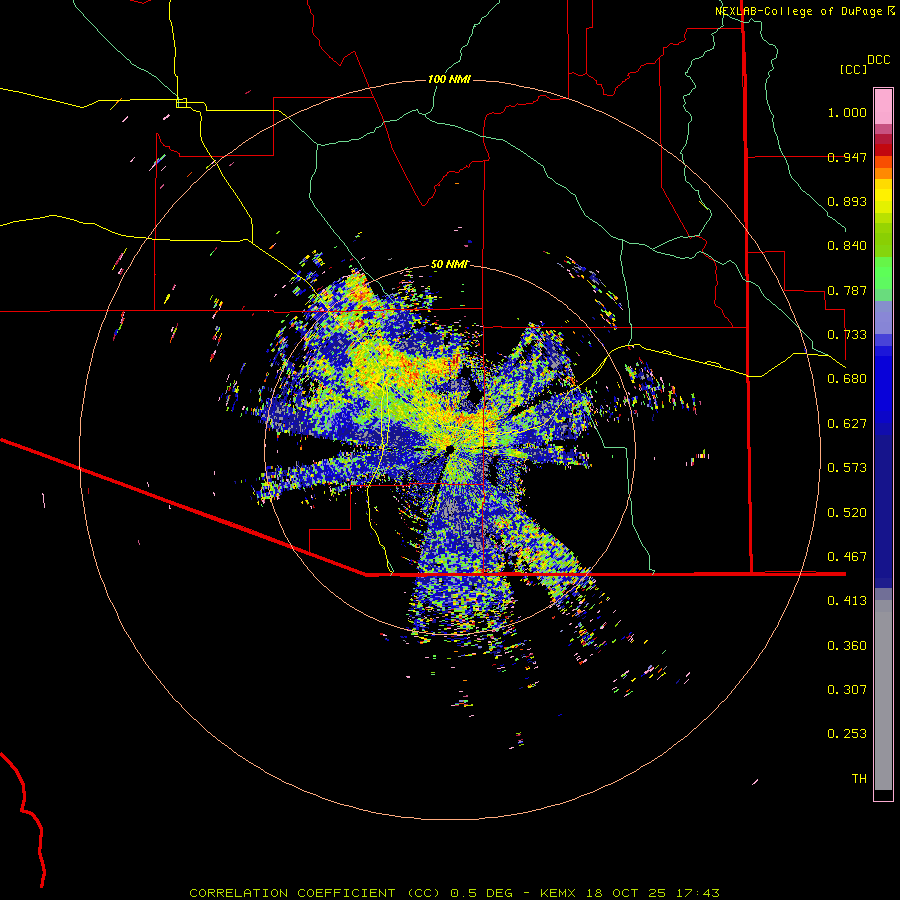Select the 0.307 scale label
Viewport: 900px width, 900px height.
click(847, 690)
